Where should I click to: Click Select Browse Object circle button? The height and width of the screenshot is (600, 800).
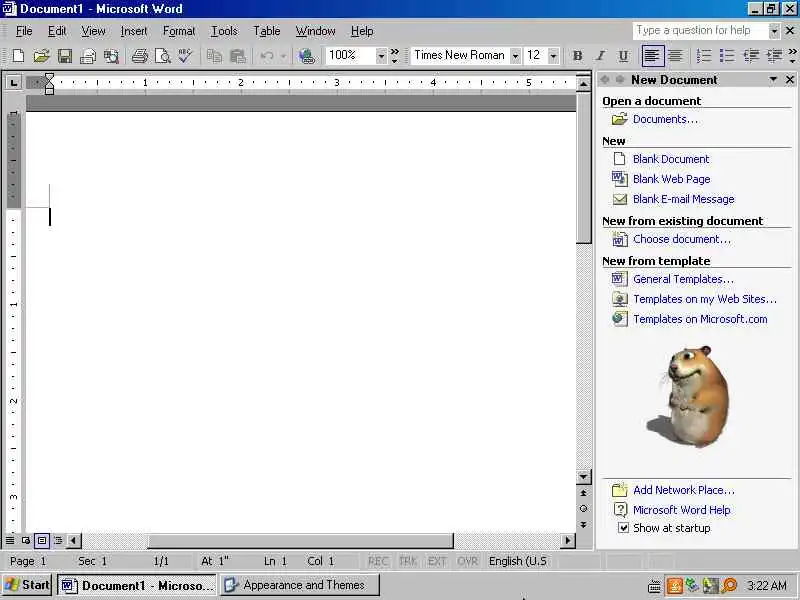coord(584,509)
